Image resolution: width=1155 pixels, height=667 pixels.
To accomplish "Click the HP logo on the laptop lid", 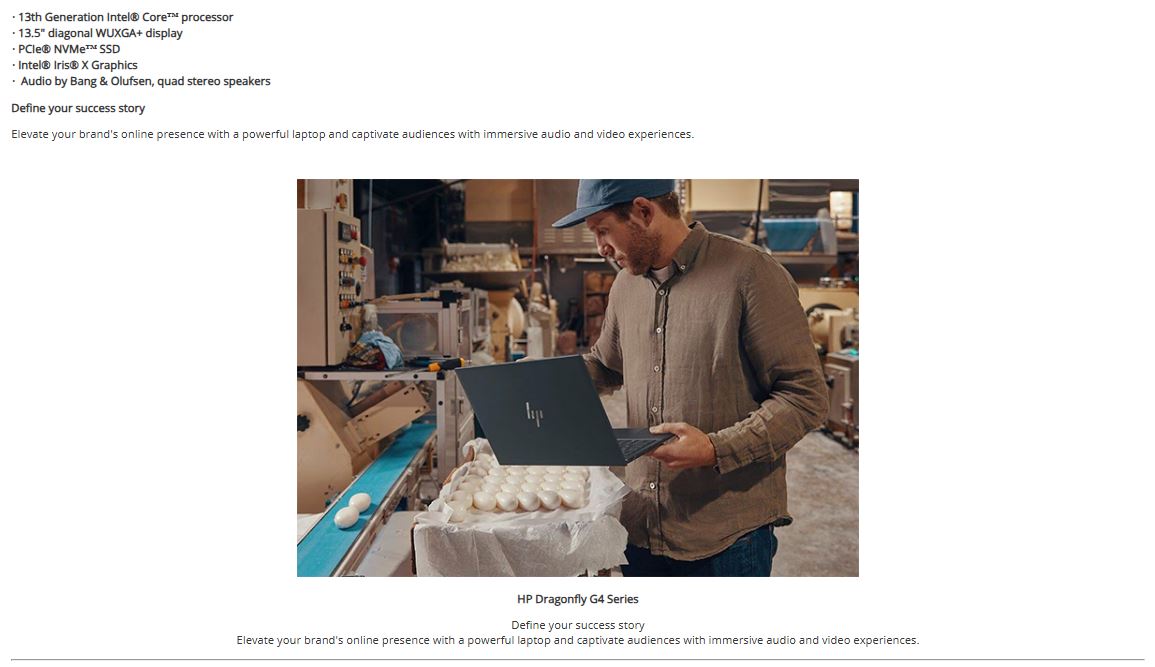I will (534, 414).
